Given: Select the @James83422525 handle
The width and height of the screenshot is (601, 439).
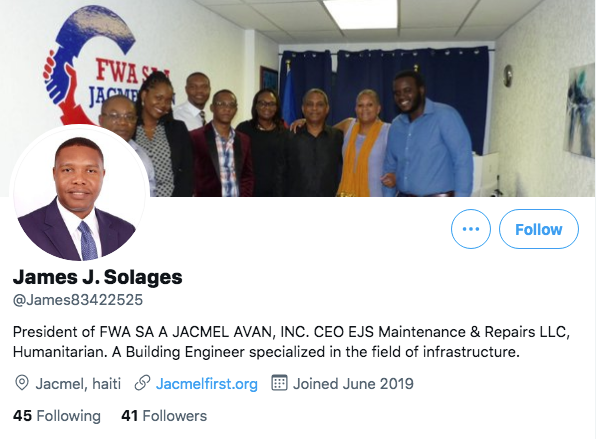Looking at the screenshot, I should tap(78, 300).
